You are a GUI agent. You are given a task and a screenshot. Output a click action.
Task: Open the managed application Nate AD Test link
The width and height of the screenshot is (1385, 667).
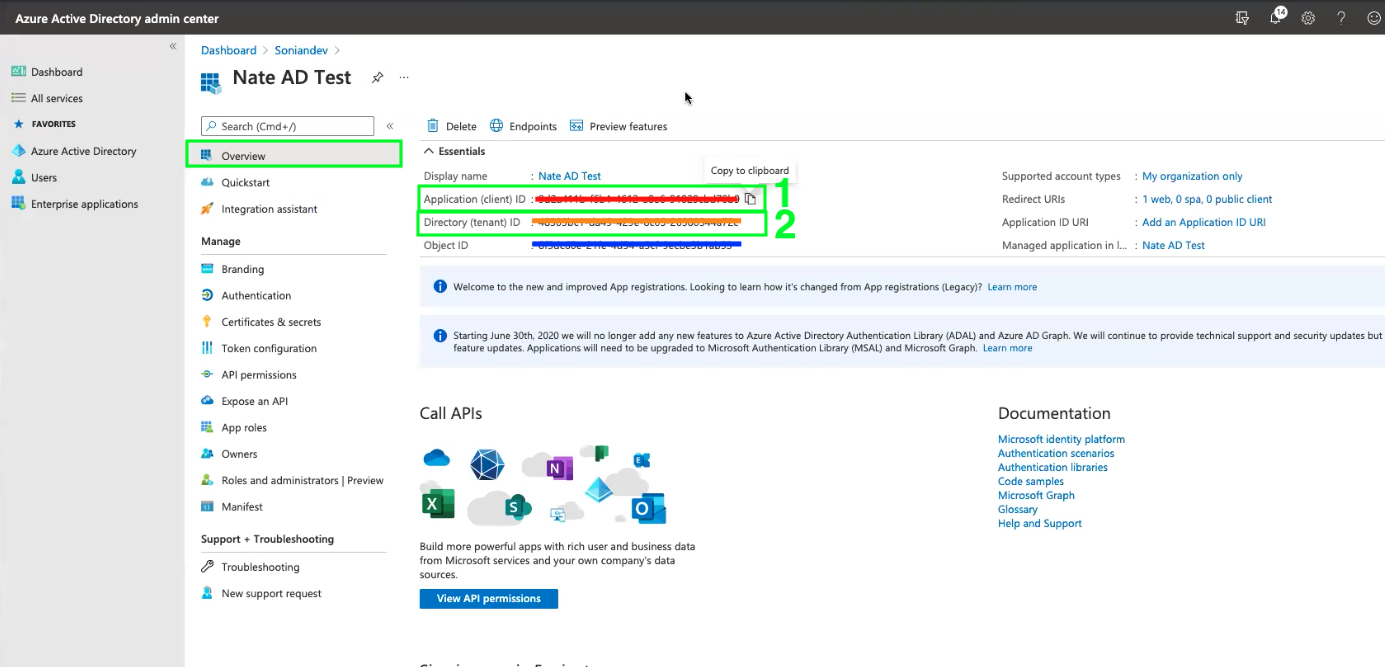(x=1174, y=245)
